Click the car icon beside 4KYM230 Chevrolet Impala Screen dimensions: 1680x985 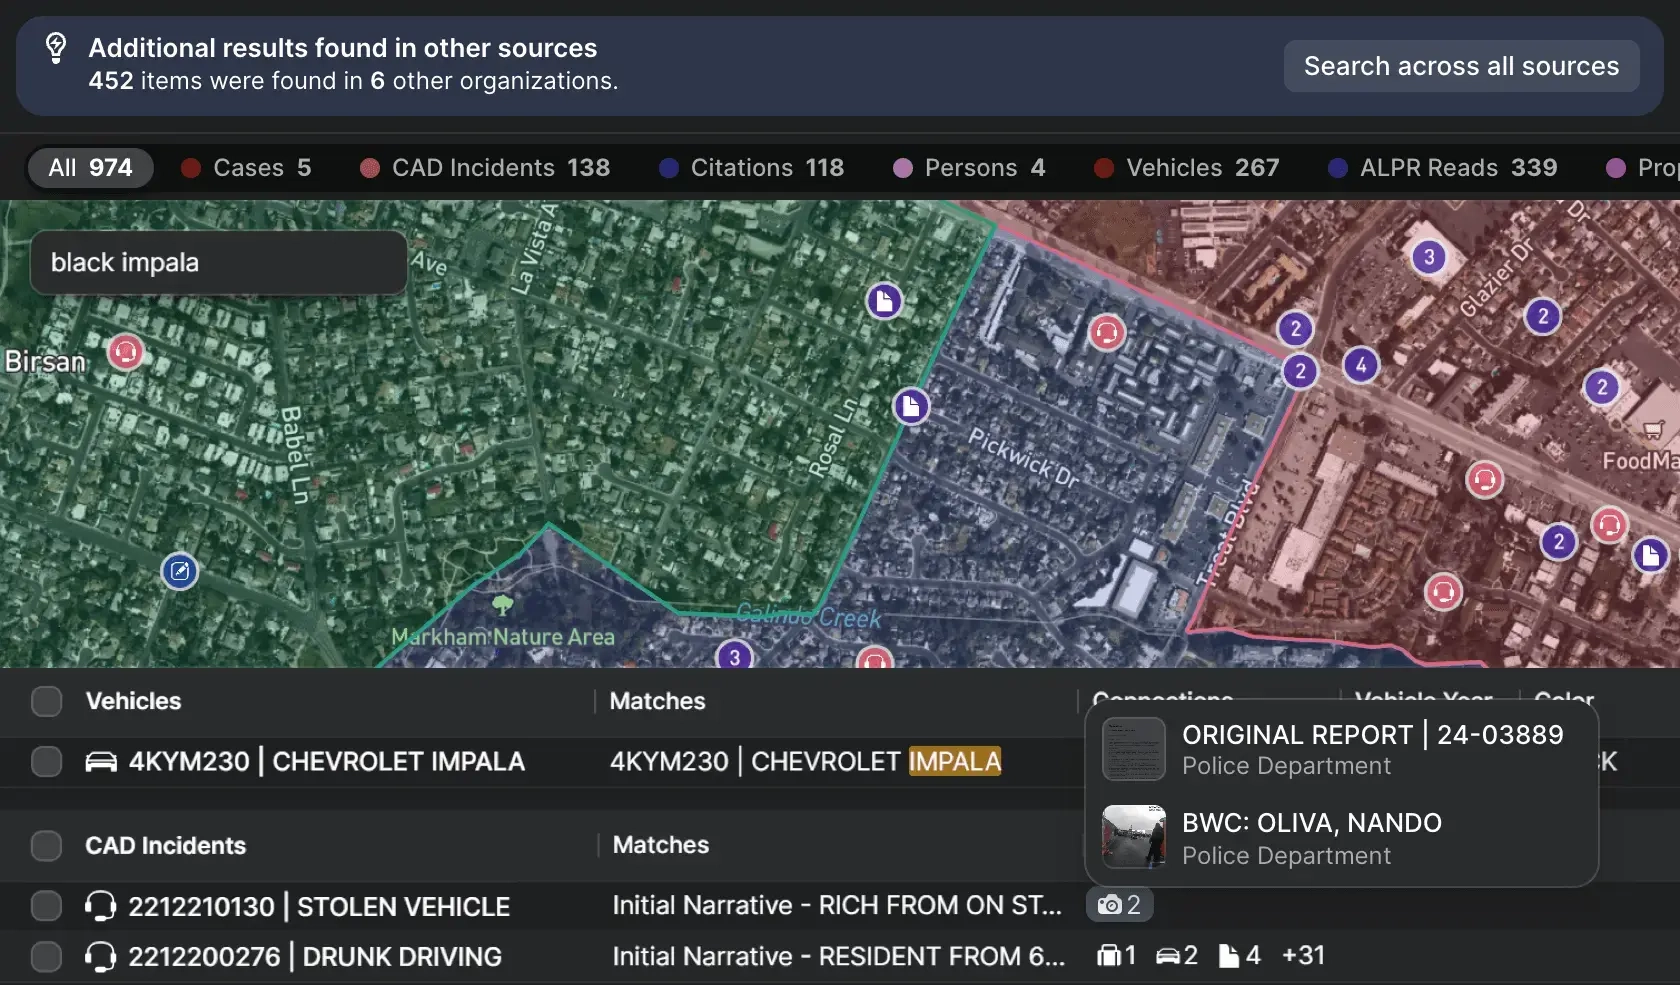pyautogui.click(x=101, y=762)
